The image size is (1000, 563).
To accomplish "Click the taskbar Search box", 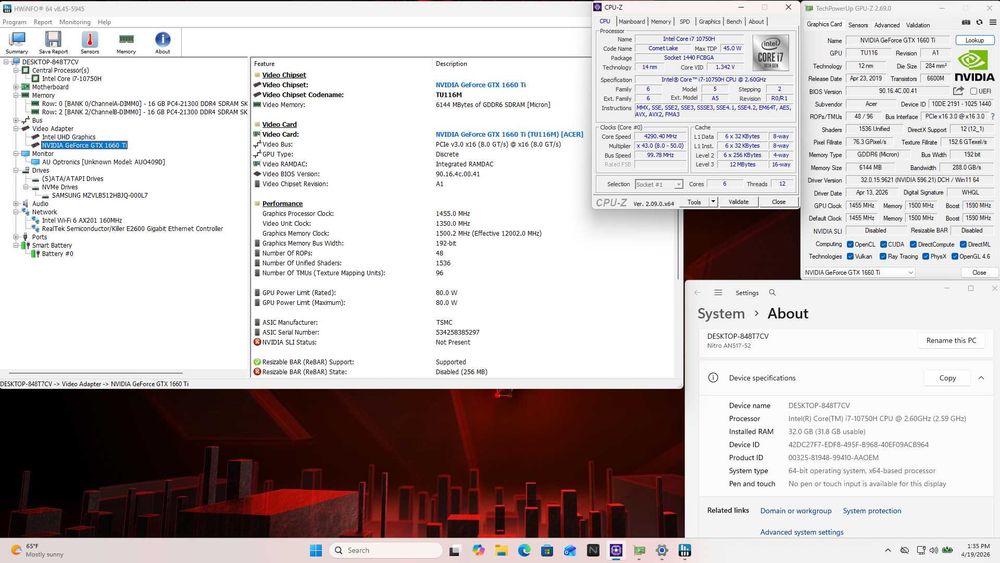I will click(x=386, y=550).
